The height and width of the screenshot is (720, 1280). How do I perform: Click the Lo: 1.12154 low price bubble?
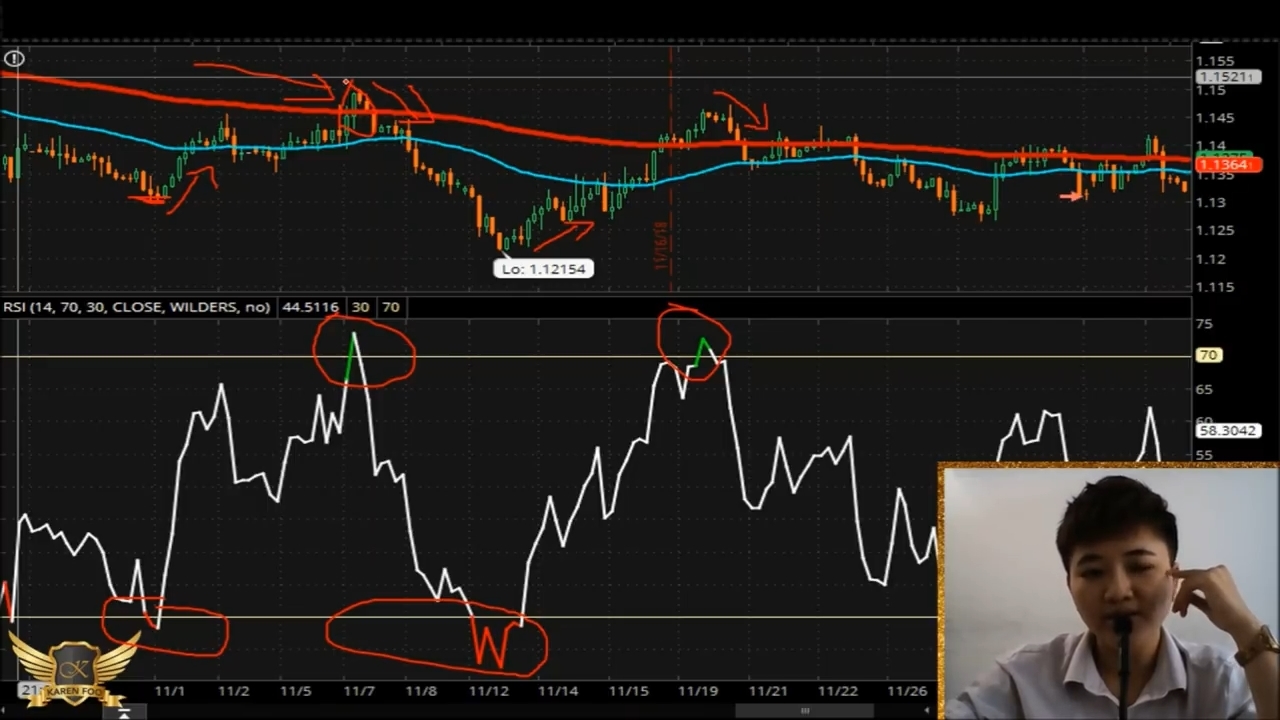(544, 268)
